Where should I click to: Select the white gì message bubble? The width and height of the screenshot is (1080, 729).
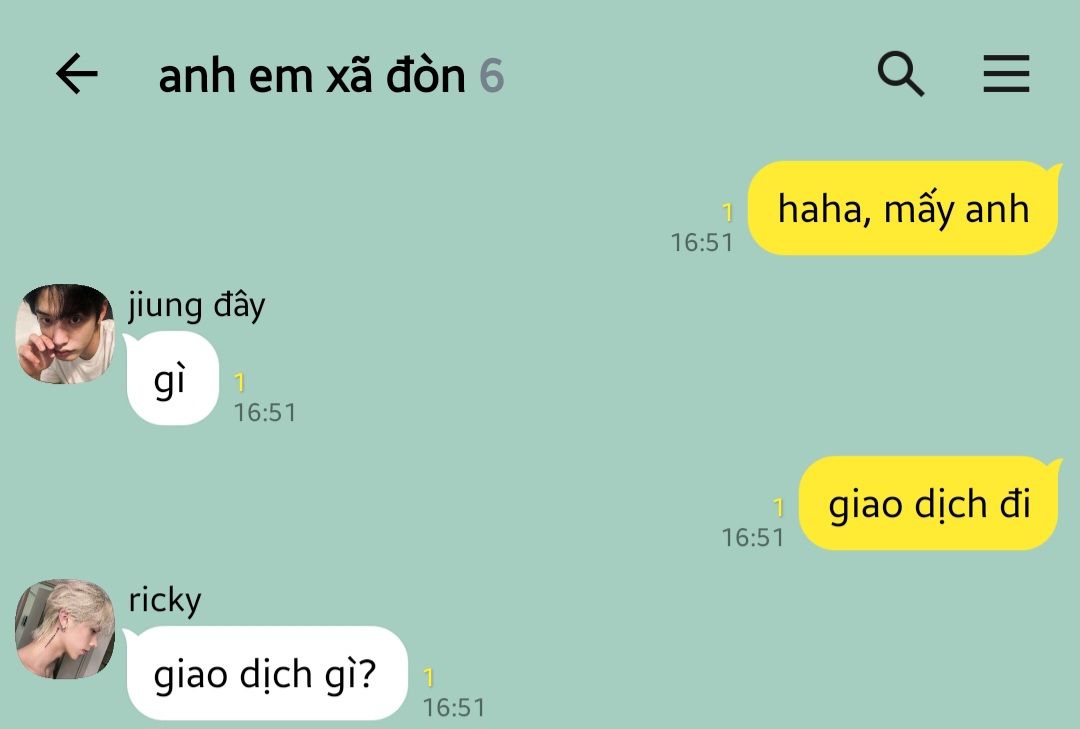(173, 378)
